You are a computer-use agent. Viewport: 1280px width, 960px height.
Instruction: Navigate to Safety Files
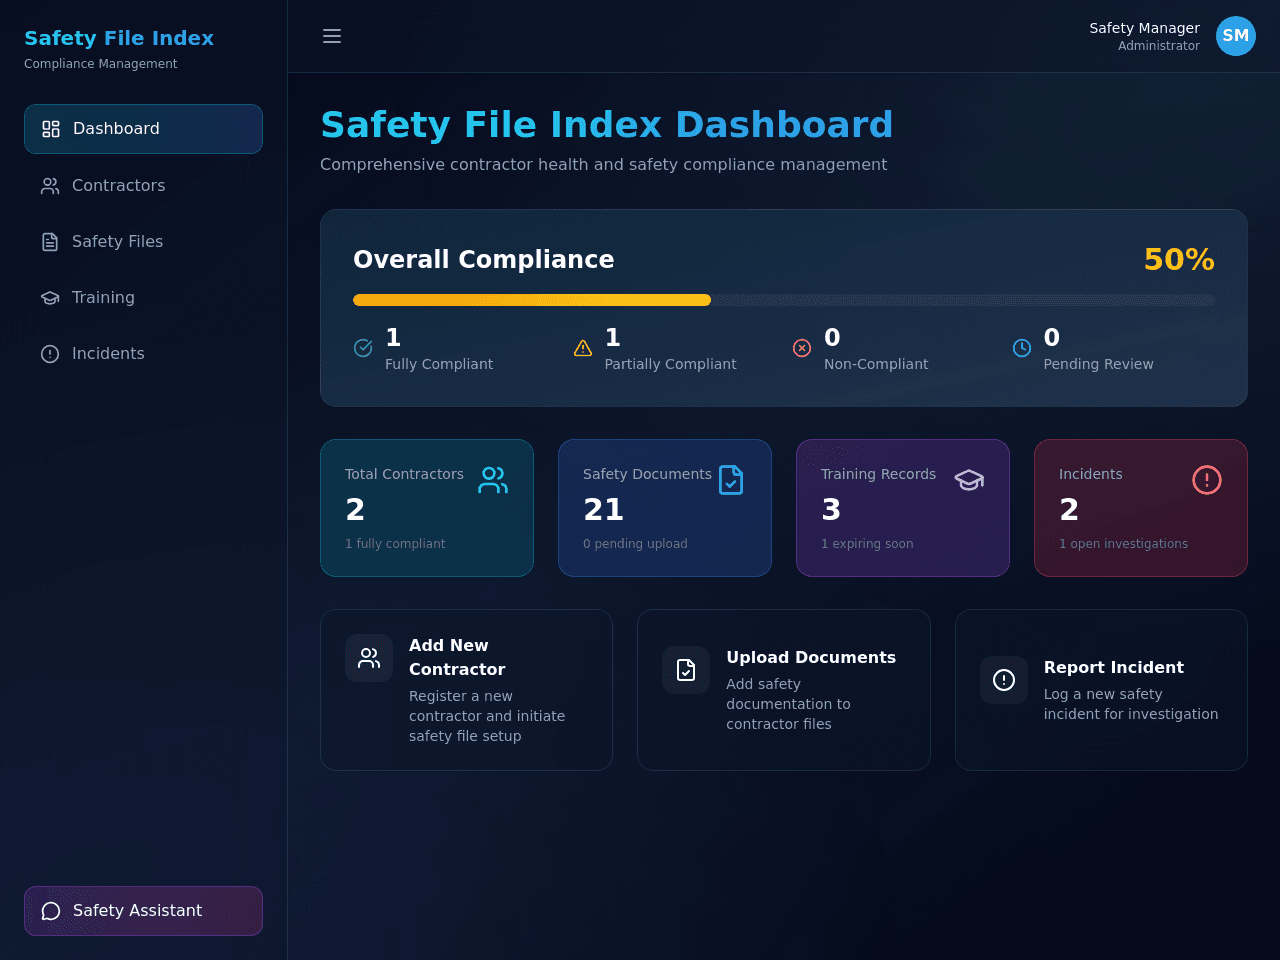click(143, 242)
